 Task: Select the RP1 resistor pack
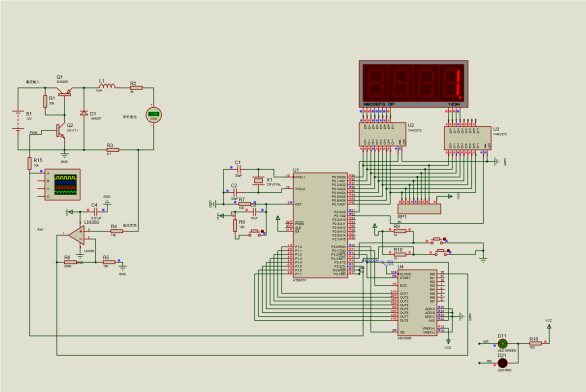419,209
